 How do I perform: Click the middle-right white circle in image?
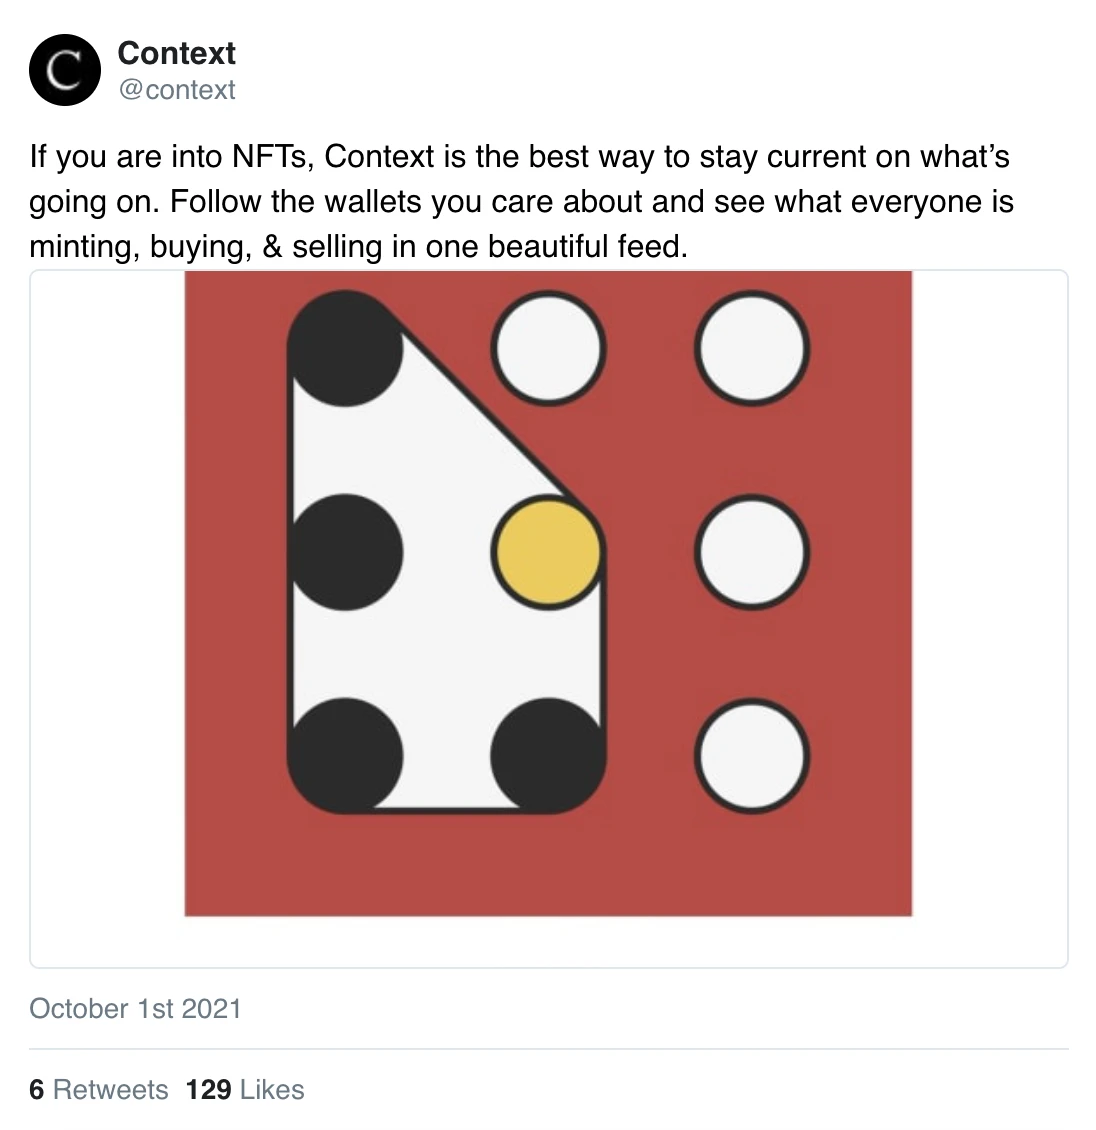point(752,552)
